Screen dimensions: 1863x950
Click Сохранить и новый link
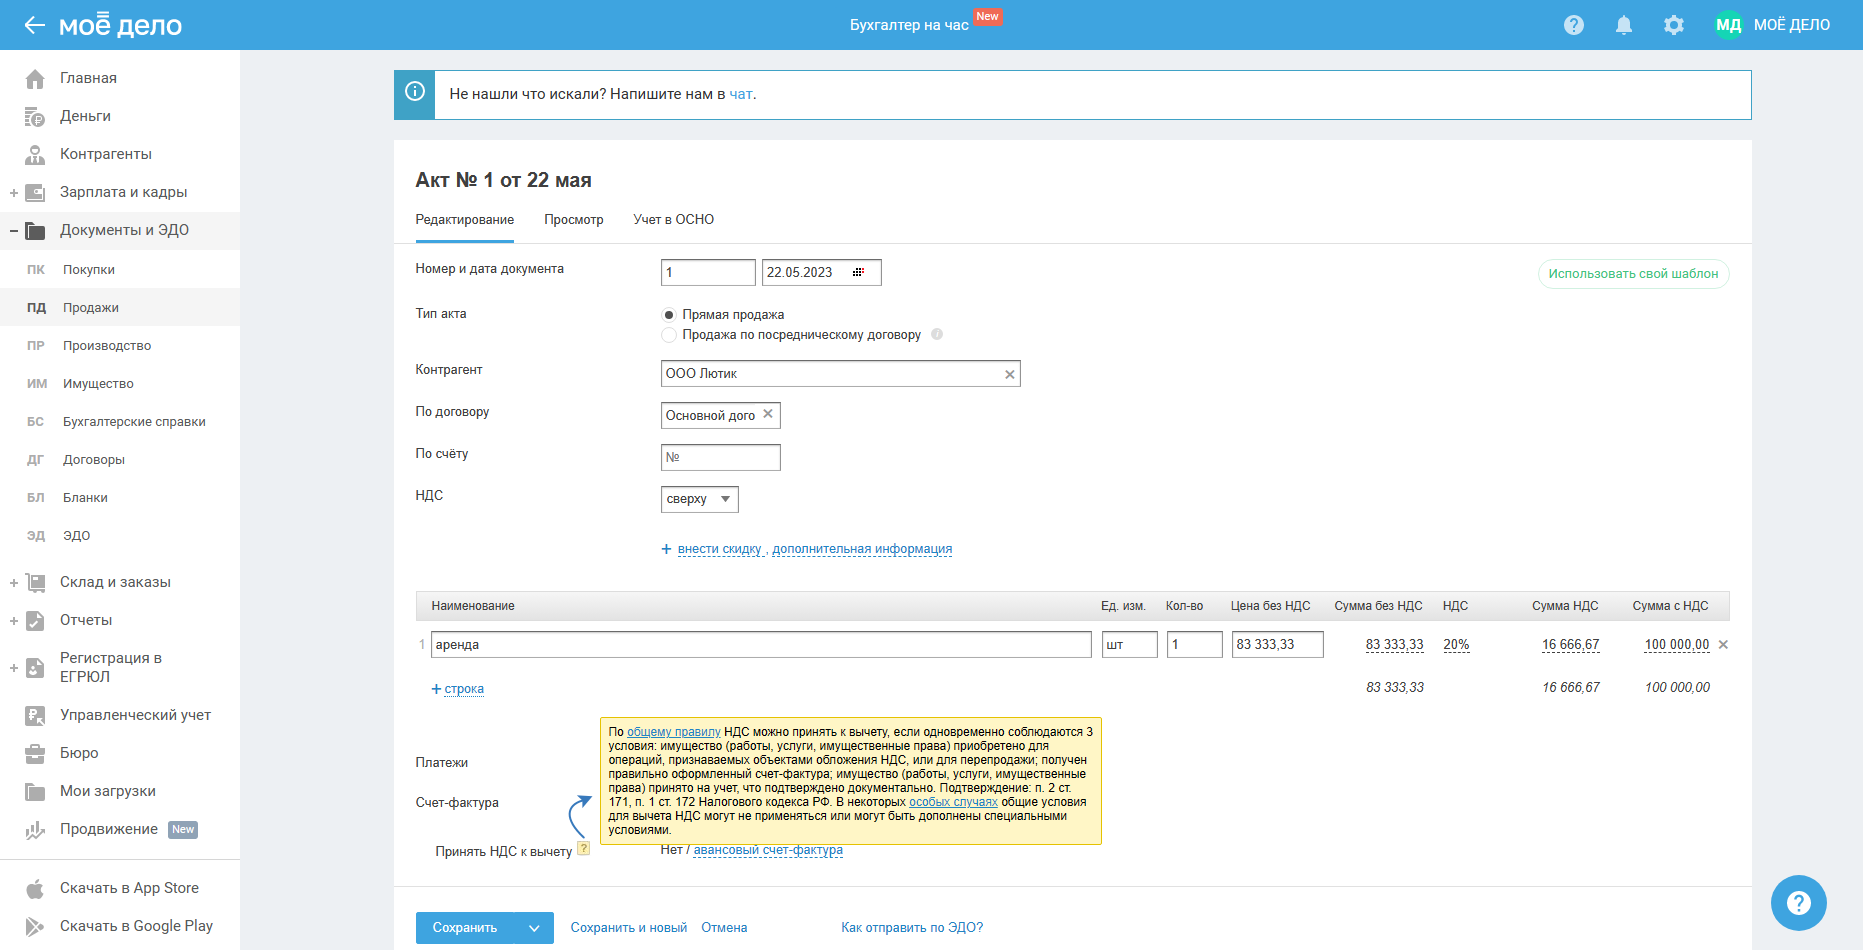[x=629, y=928]
